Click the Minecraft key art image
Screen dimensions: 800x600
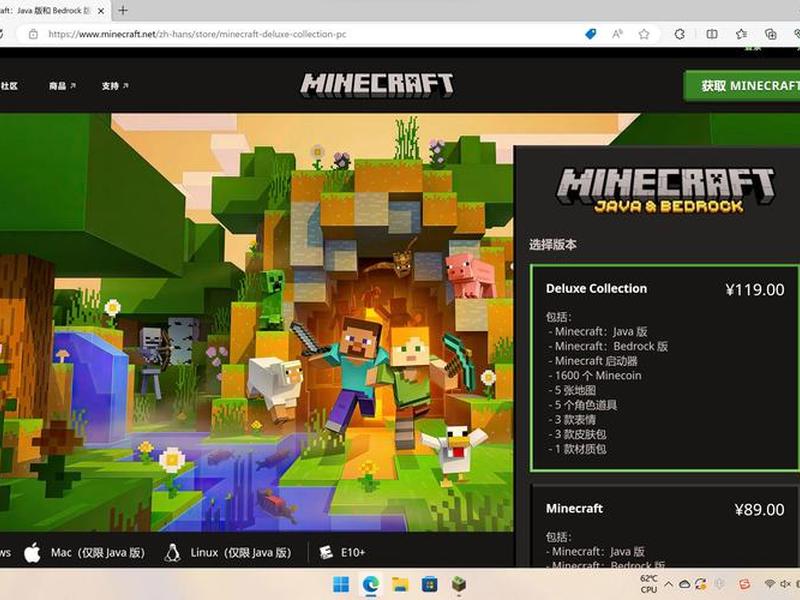(257, 322)
